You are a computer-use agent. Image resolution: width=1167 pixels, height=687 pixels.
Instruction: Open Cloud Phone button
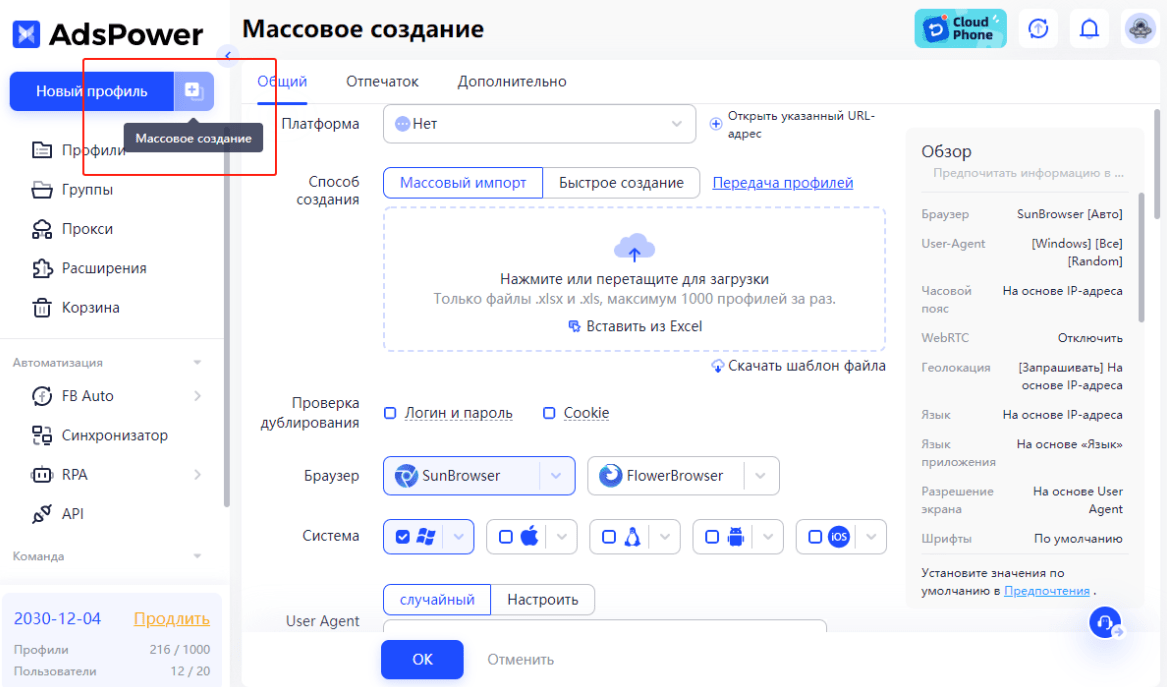point(960,29)
